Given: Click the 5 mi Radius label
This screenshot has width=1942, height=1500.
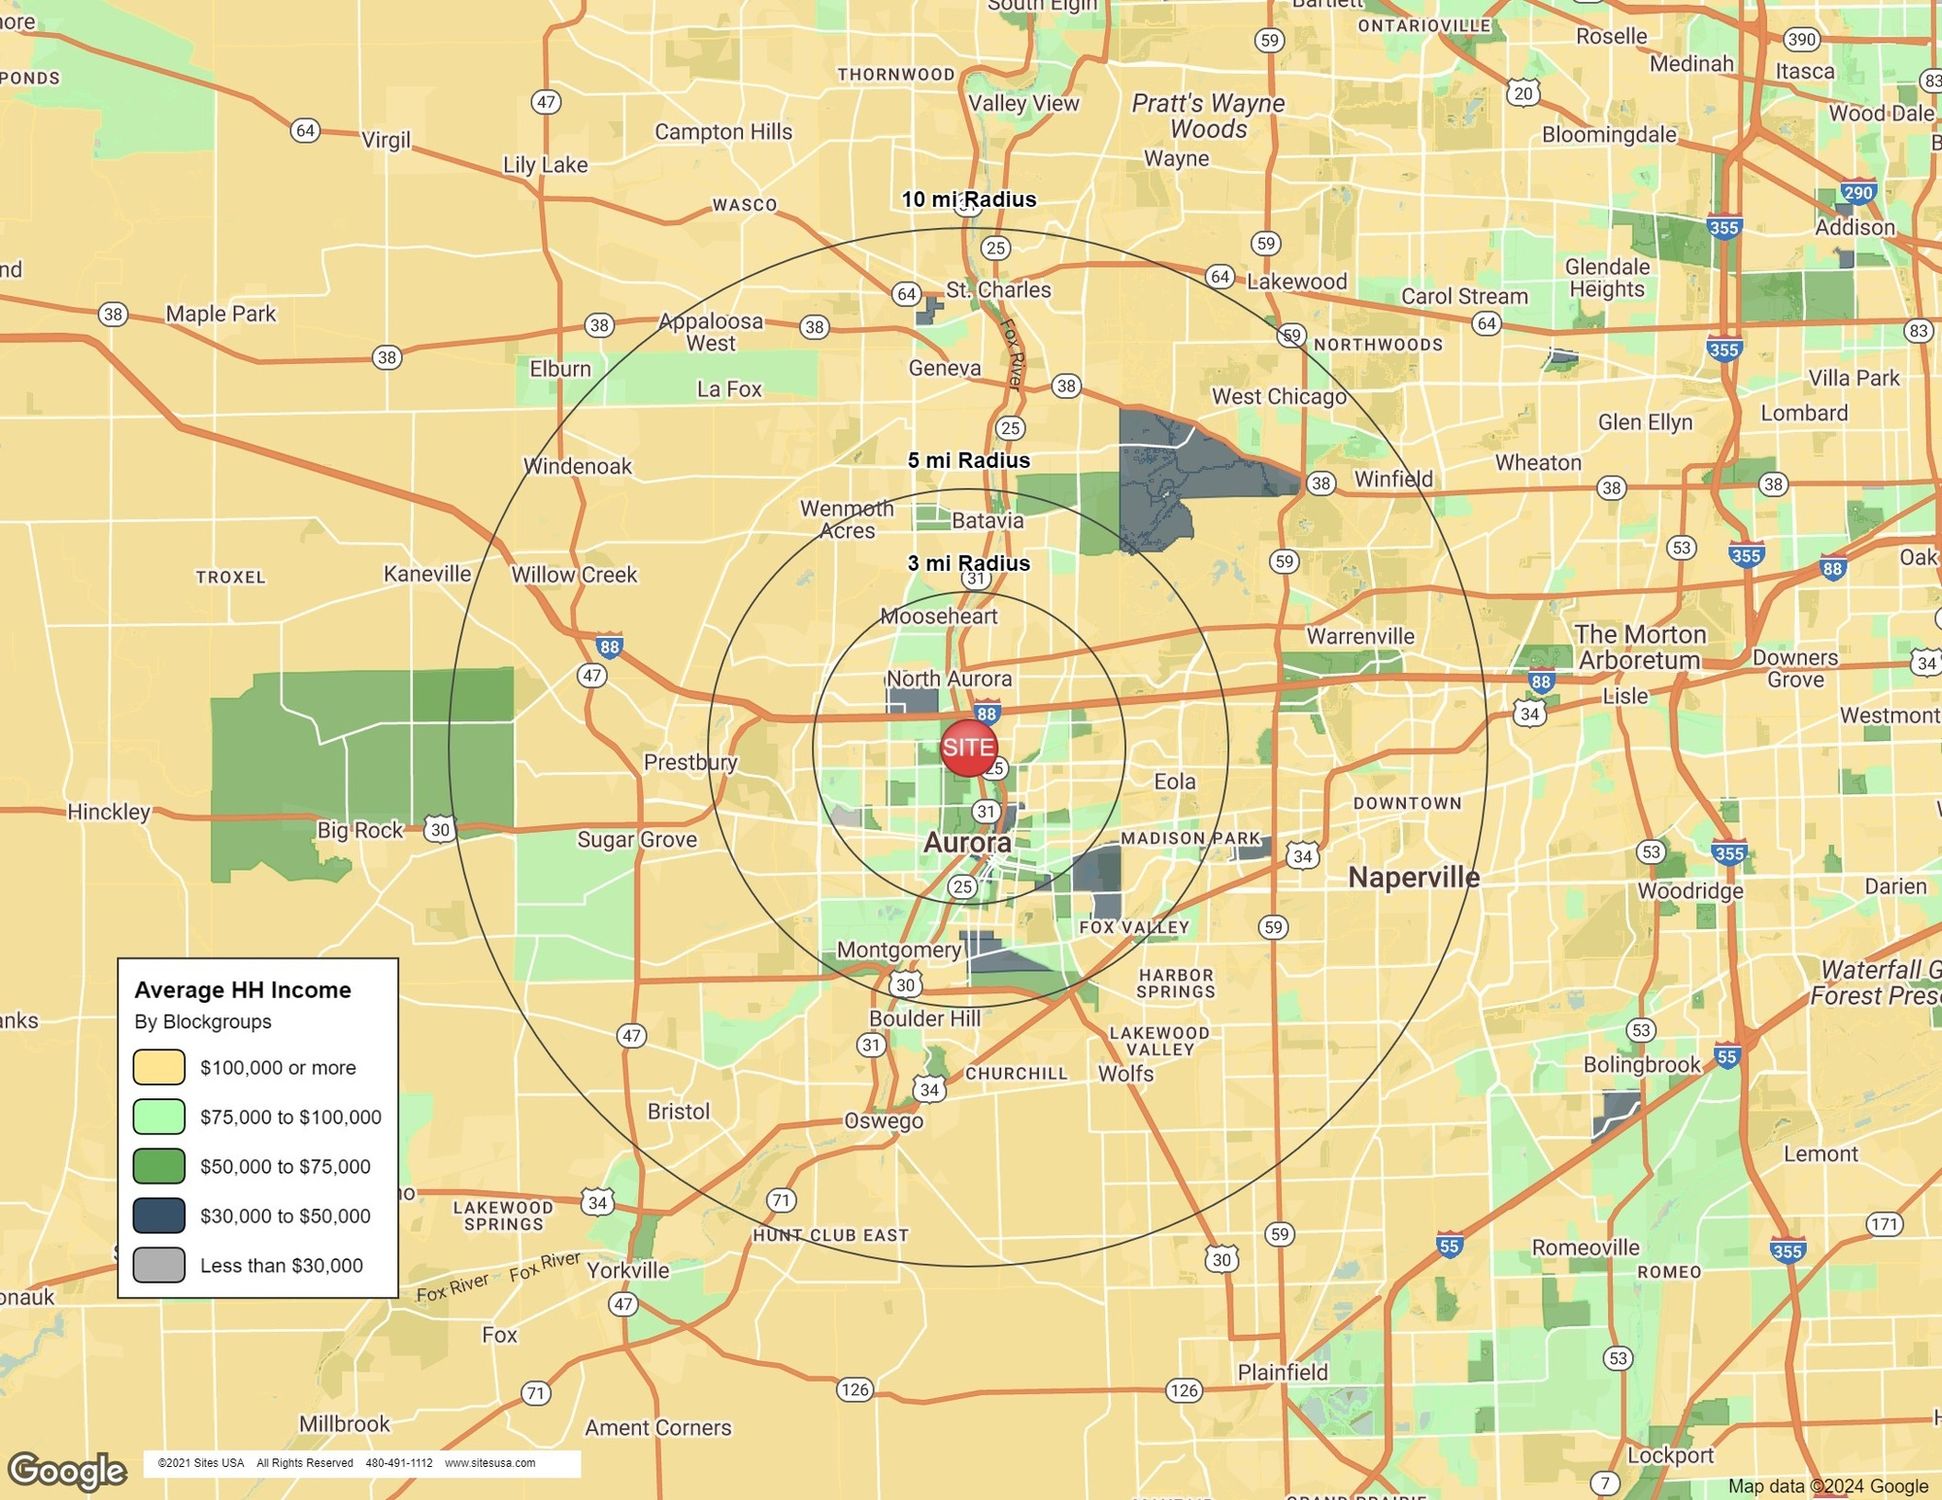Looking at the screenshot, I should point(968,460).
